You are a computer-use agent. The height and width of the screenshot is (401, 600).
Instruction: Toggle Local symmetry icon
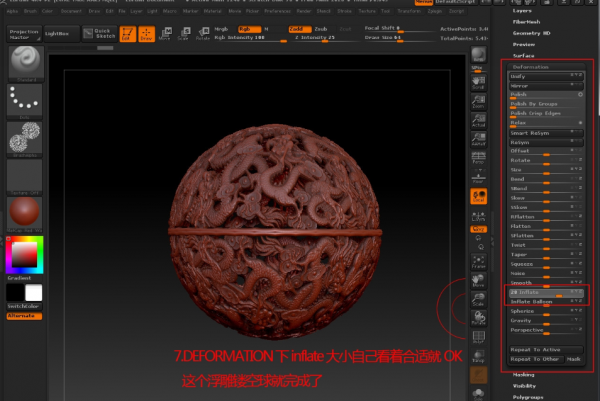tap(478, 196)
